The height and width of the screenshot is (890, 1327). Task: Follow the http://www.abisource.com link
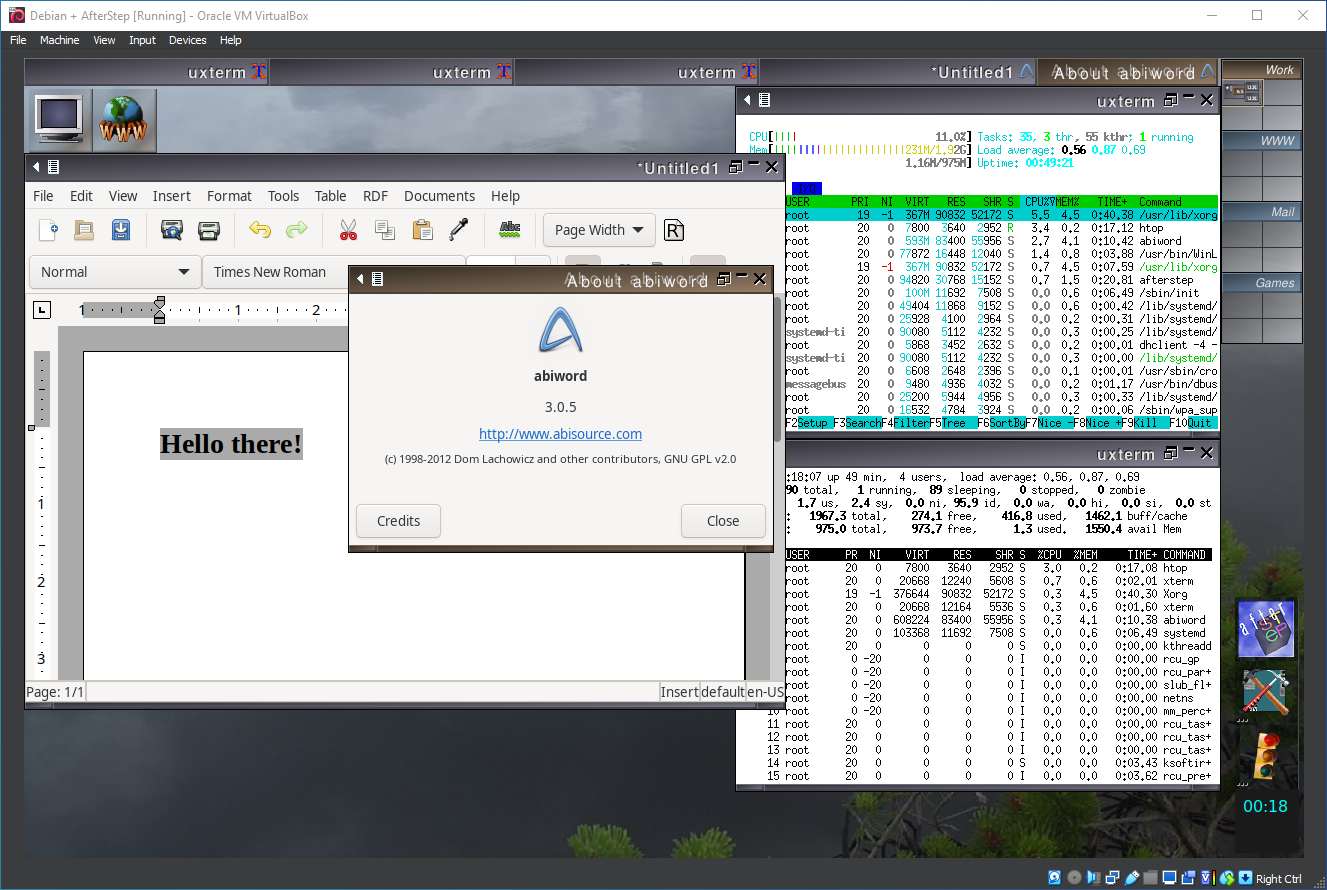[x=560, y=434]
